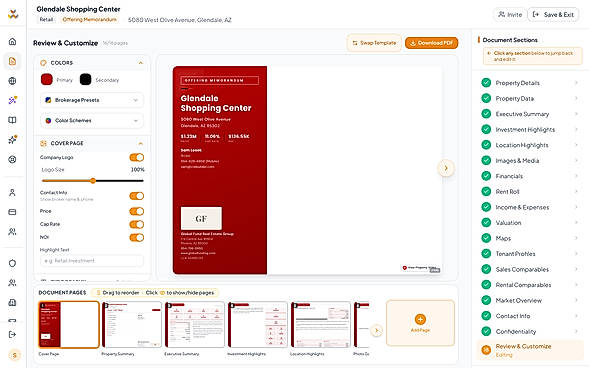Expand Investment Highlights section chevron
Screen dimensions: 589x368
(576, 129)
